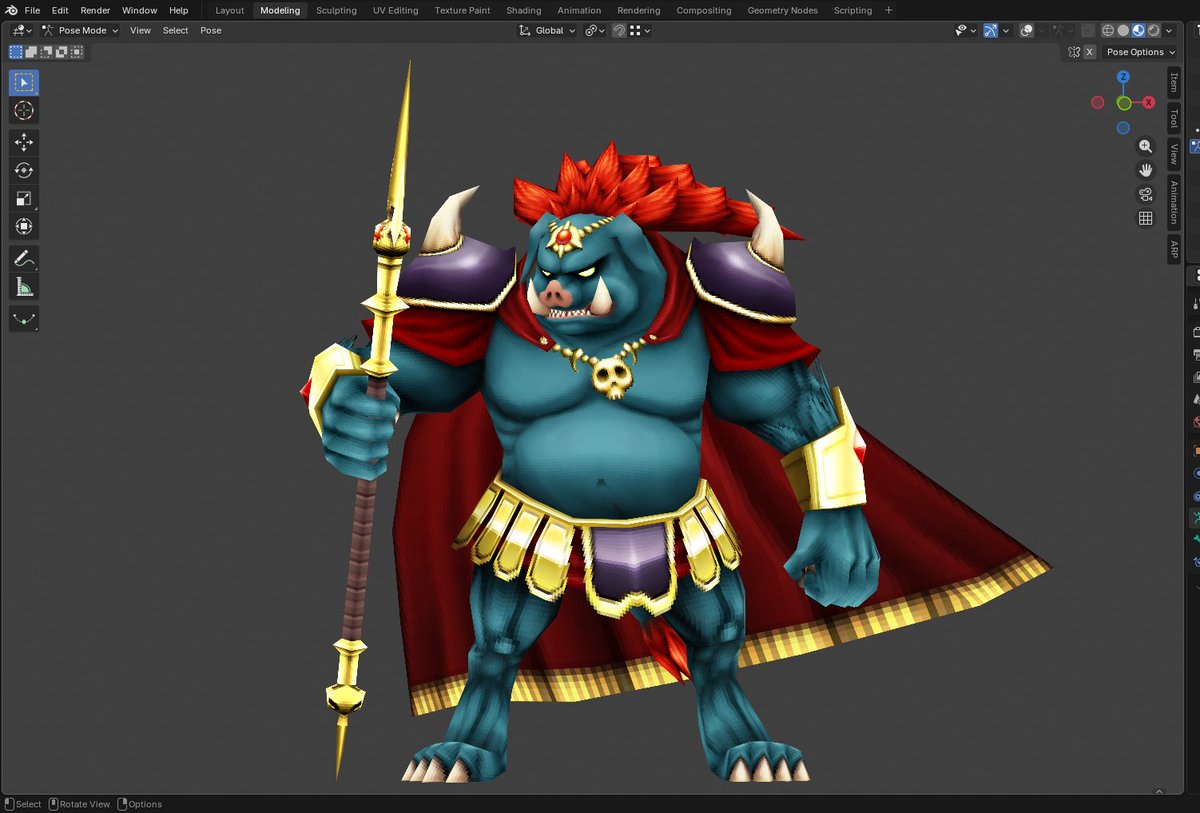Screen dimensions: 1200x813
Task: Toggle solid viewport shading
Action: click(x=1123, y=30)
